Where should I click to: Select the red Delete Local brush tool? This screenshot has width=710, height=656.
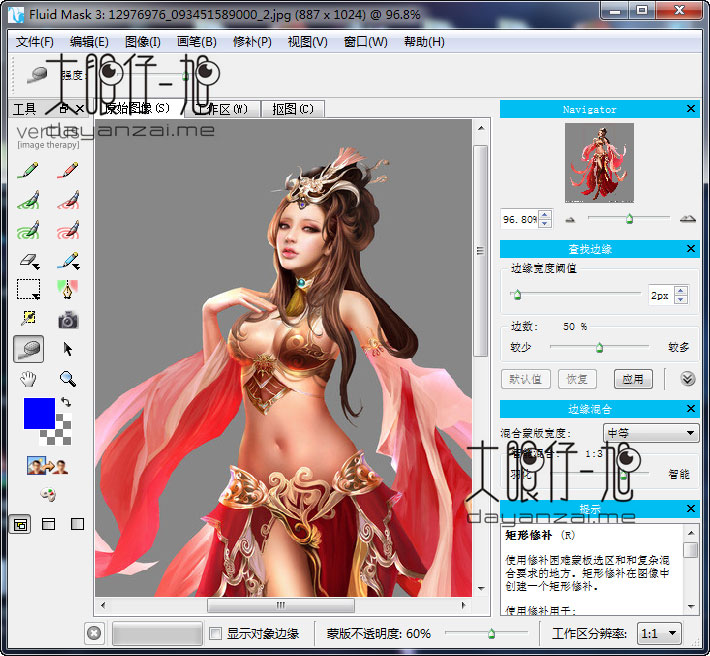pyautogui.click(x=68, y=200)
